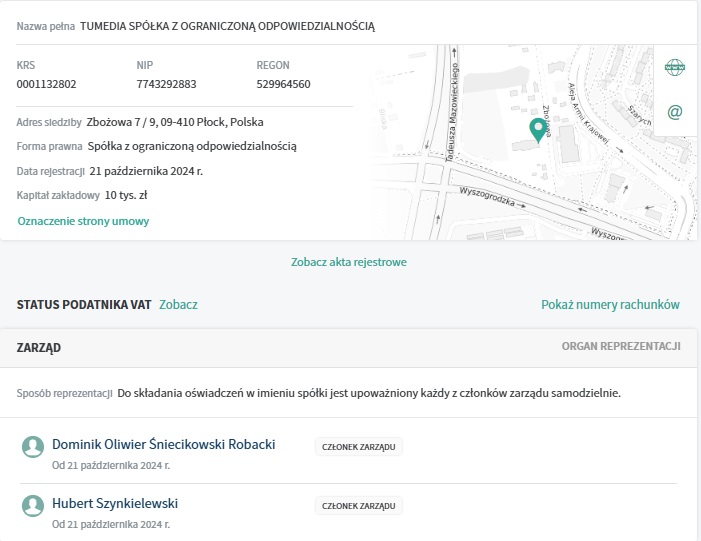Open the Oznaczenie strony umowy link
Viewport: 701px width, 541px height.
[83, 221]
